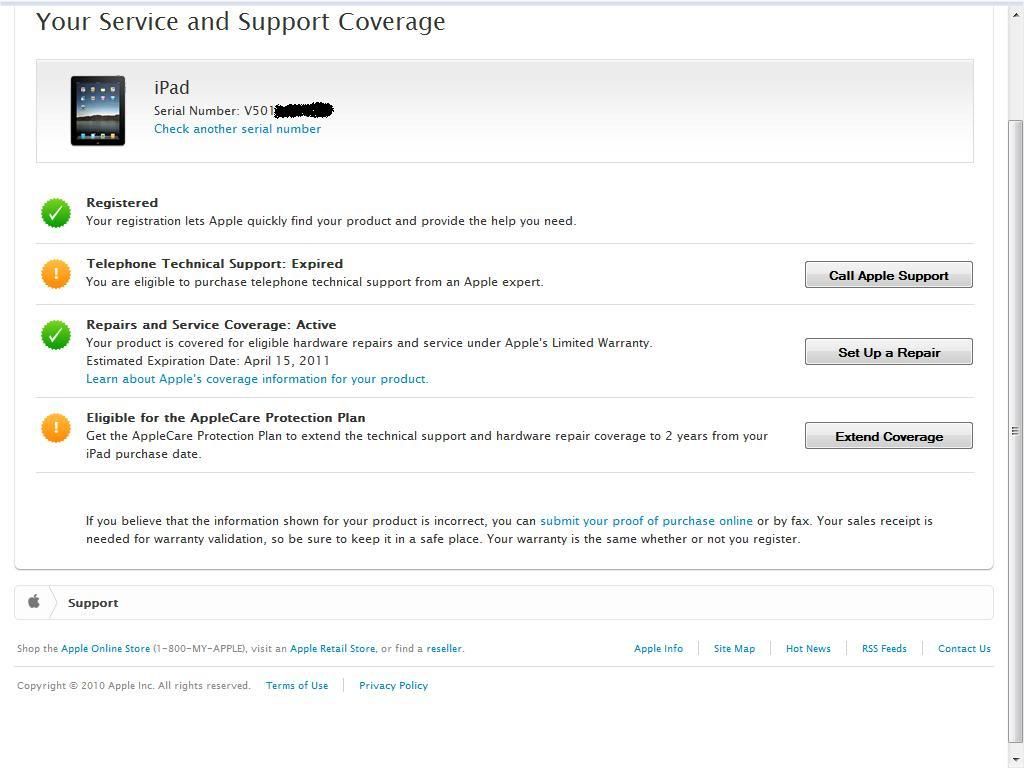Viewport: 1024px width, 768px height.
Task: Click the Eligible for the AppleCare Protection Plan heading
Action: [x=225, y=417]
